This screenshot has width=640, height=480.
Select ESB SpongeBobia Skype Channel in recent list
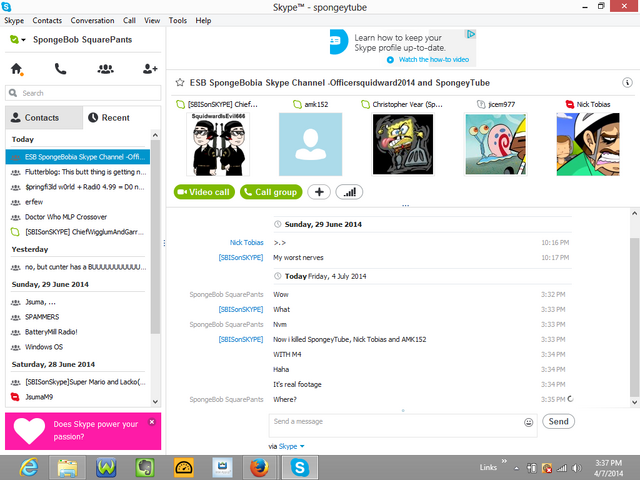(78, 157)
